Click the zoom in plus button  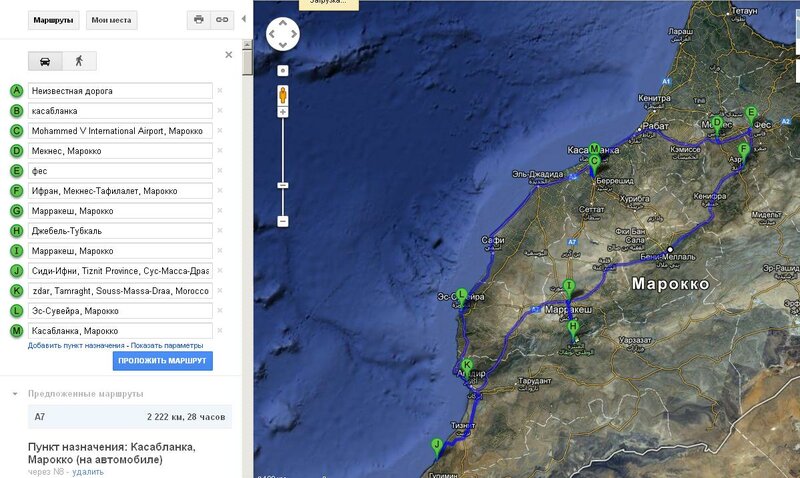click(283, 113)
